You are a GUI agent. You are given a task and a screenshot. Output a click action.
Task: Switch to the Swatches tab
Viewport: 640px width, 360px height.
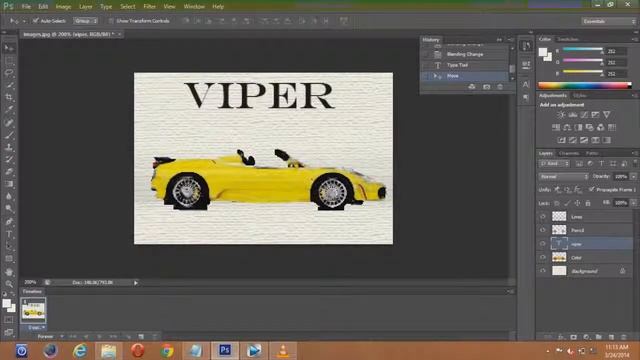[x=568, y=39]
